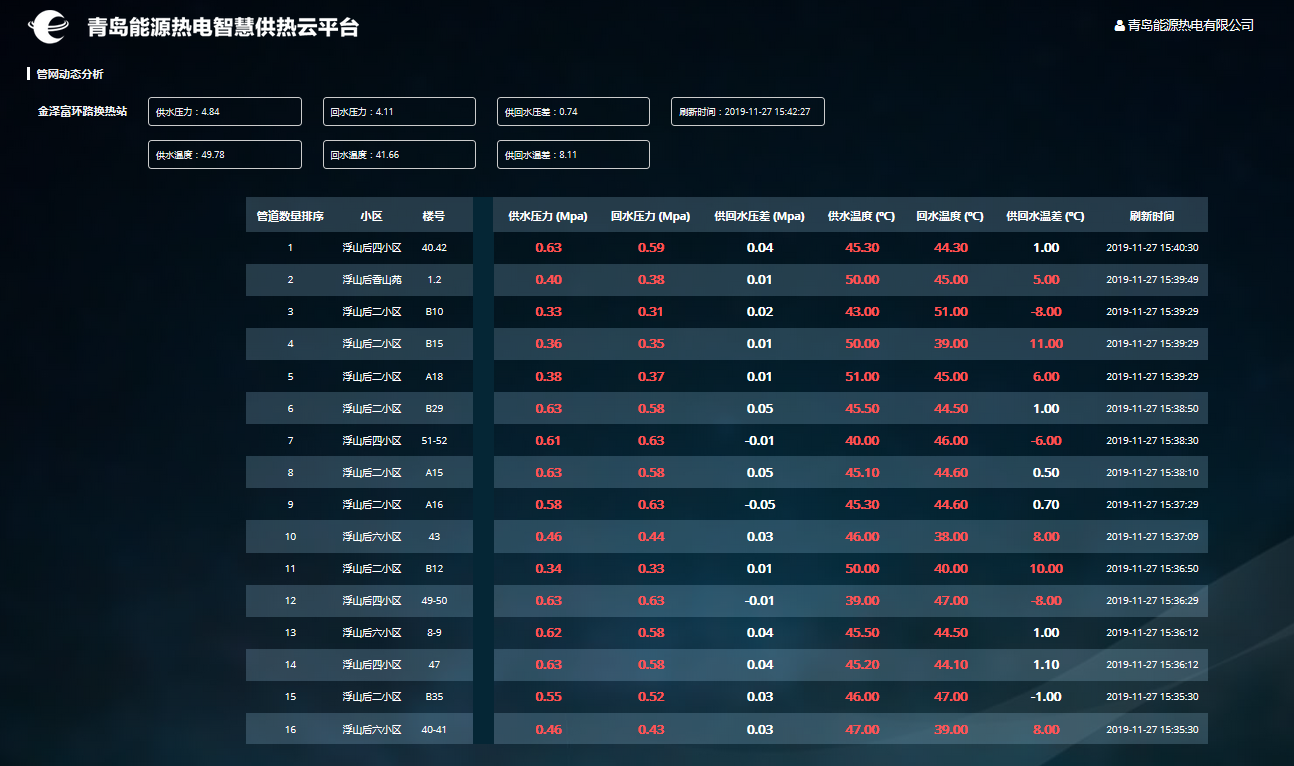Sort by the 供水压力 (Mpa) column header

click(x=548, y=216)
